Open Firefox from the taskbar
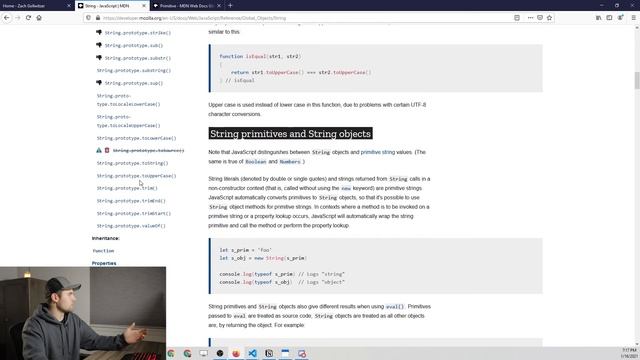Viewport: 640px width, 360px height. point(236,353)
